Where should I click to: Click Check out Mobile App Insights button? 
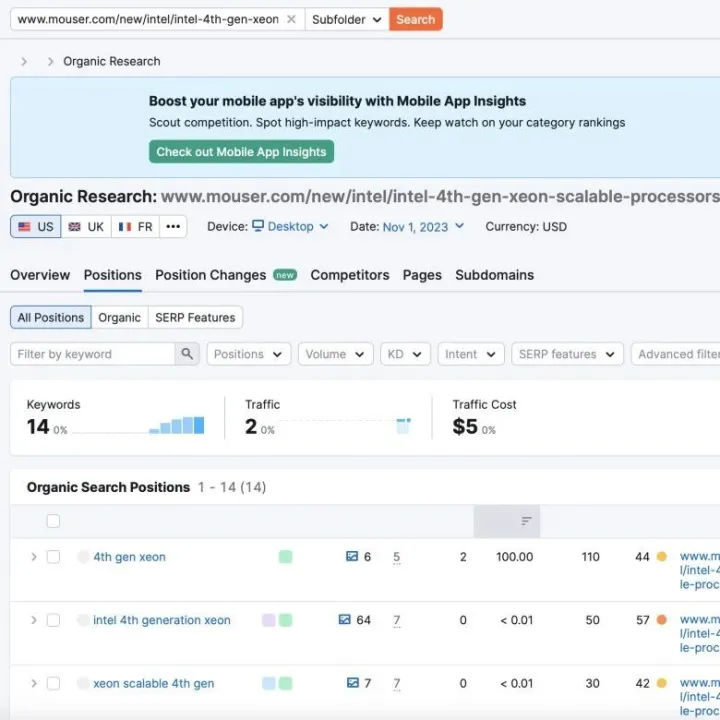241,152
